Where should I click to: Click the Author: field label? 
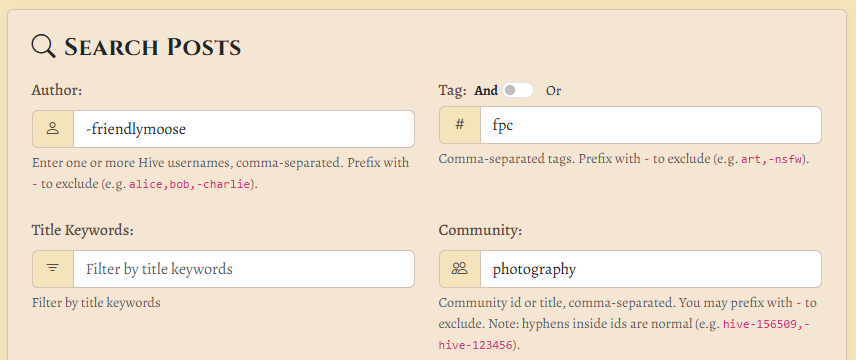(x=57, y=90)
